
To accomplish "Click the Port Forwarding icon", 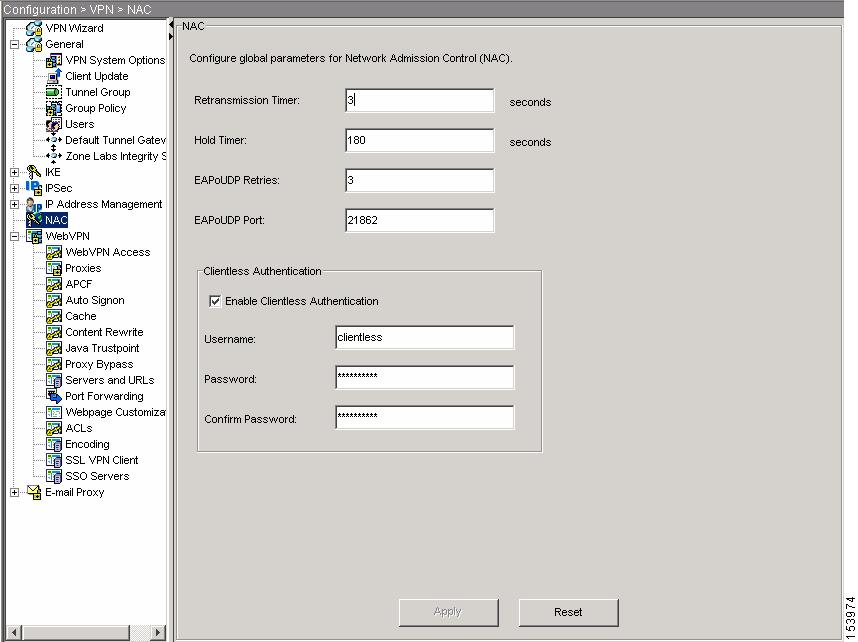I will [54, 396].
